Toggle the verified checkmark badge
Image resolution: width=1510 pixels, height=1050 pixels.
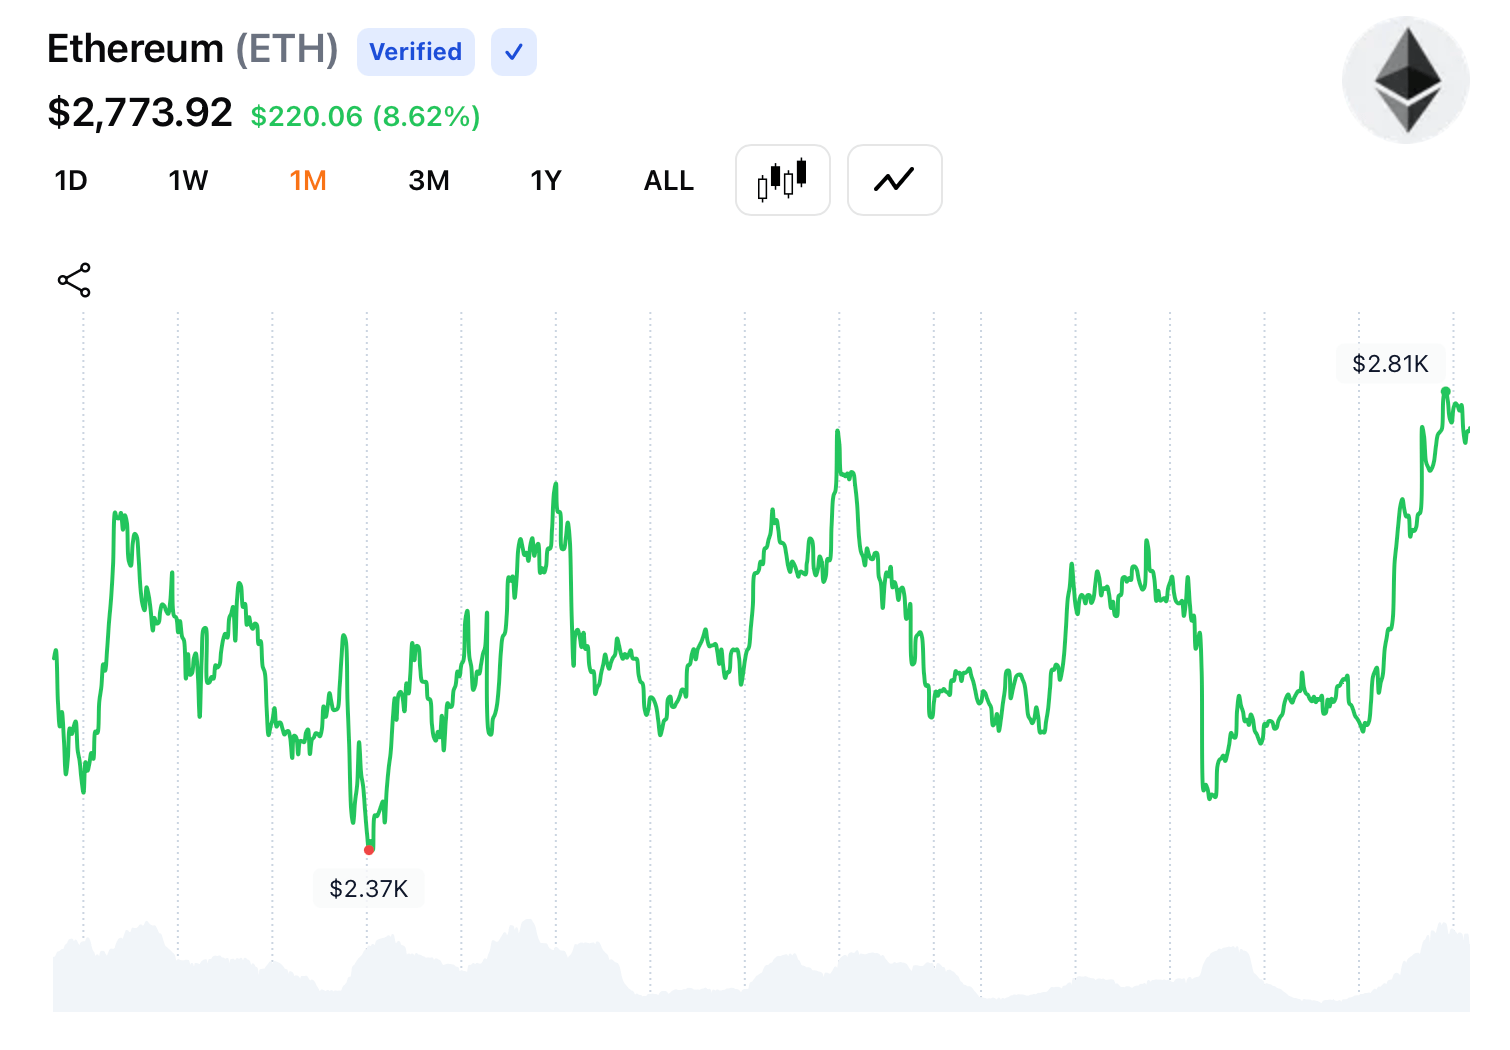click(x=513, y=52)
